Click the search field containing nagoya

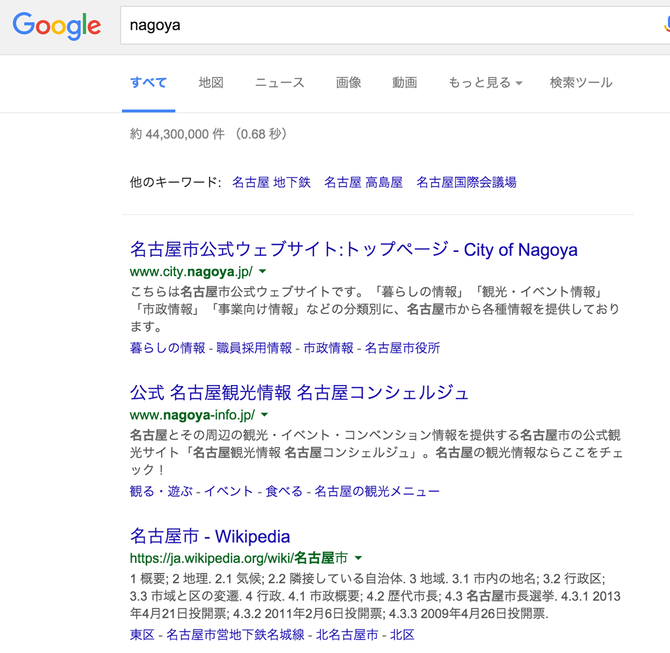[380, 26]
